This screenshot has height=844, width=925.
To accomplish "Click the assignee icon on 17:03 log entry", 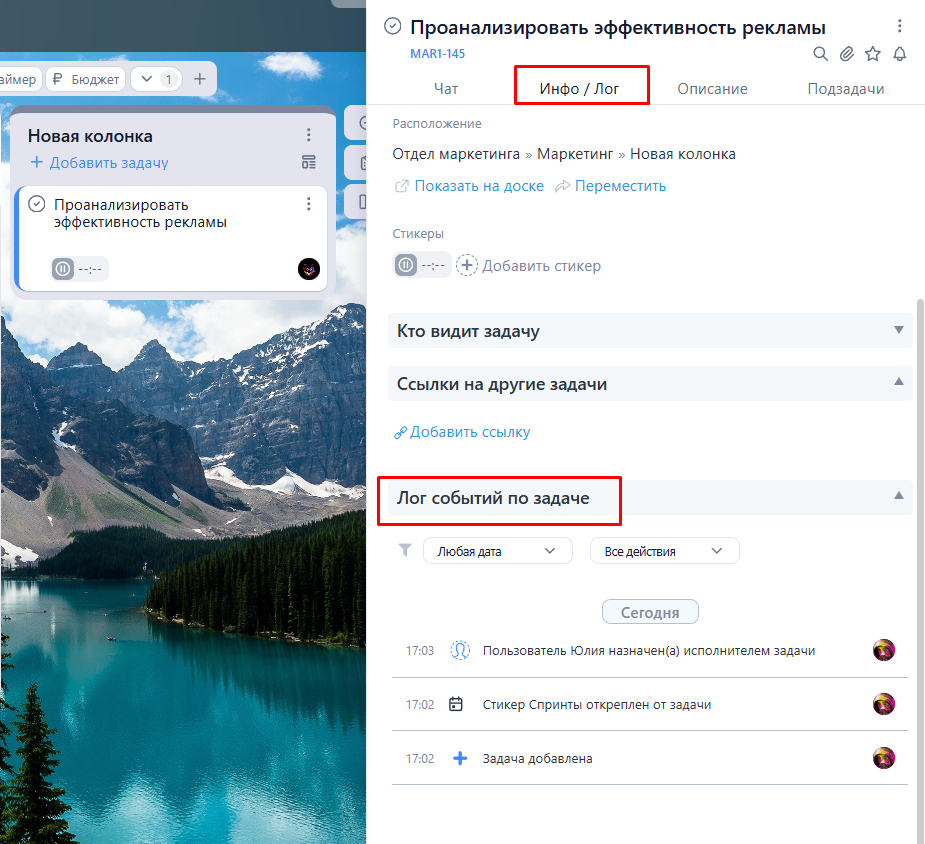I will 460,650.
